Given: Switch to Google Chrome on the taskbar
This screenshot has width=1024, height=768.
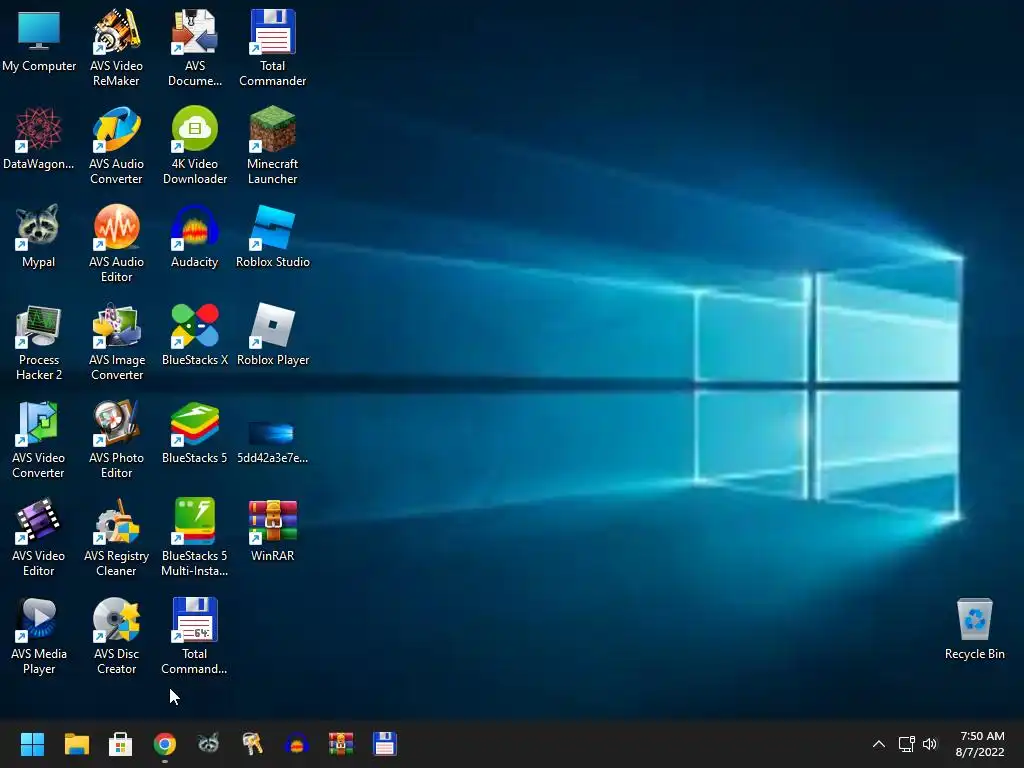Looking at the screenshot, I should [x=165, y=744].
